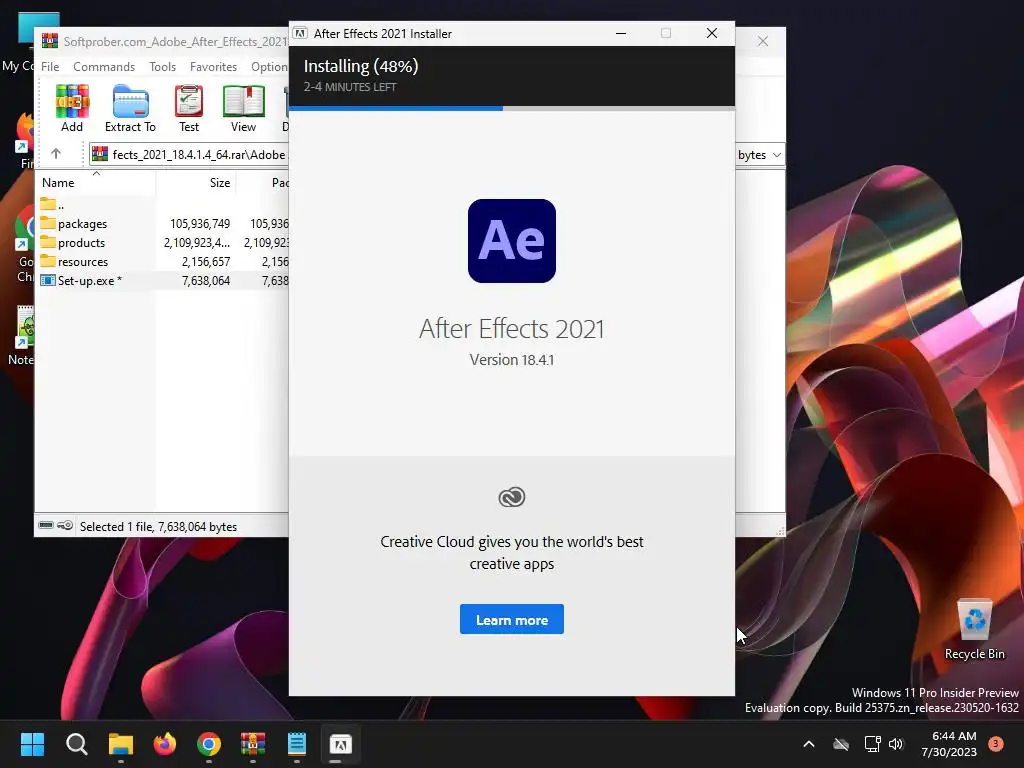Open the File menu in WinRAR

pyautogui.click(x=50, y=67)
